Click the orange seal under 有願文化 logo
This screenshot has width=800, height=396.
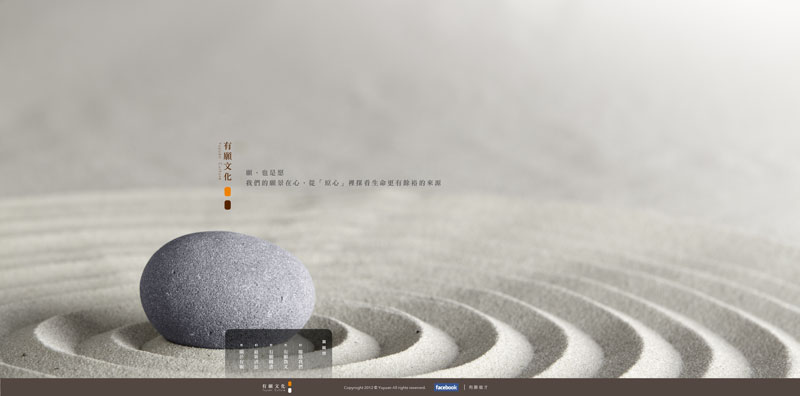pos(228,191)
